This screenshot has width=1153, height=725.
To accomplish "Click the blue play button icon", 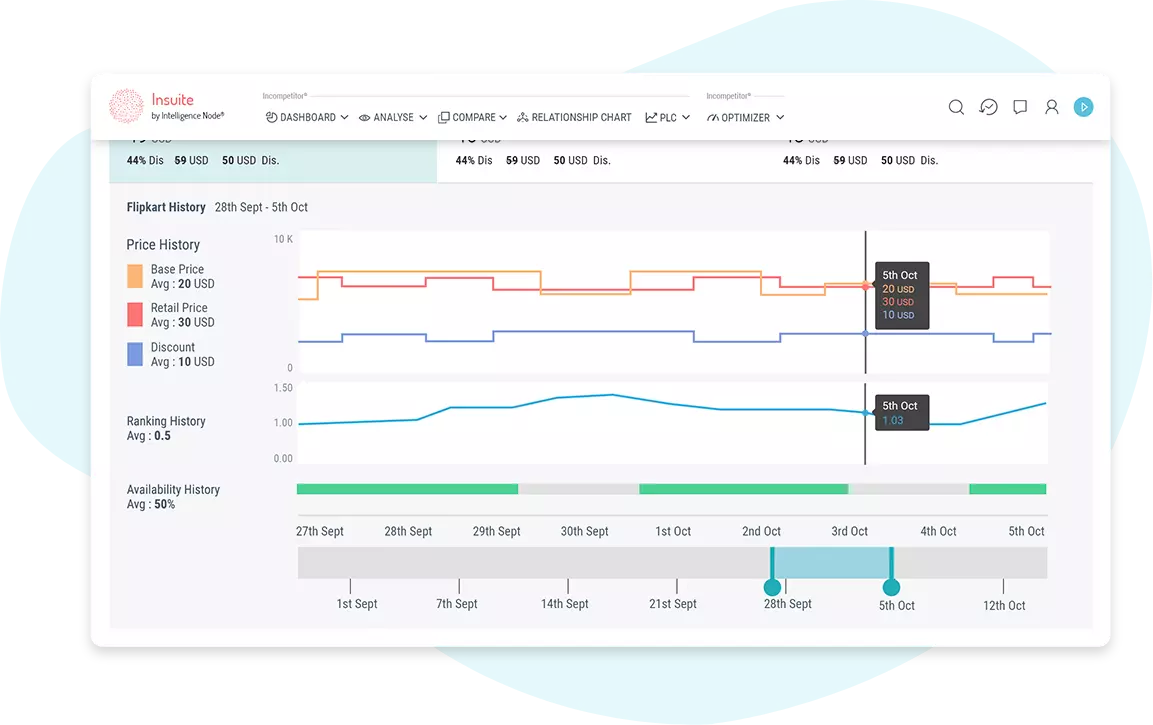I will pyautogui.click(x=1083, y=107).
